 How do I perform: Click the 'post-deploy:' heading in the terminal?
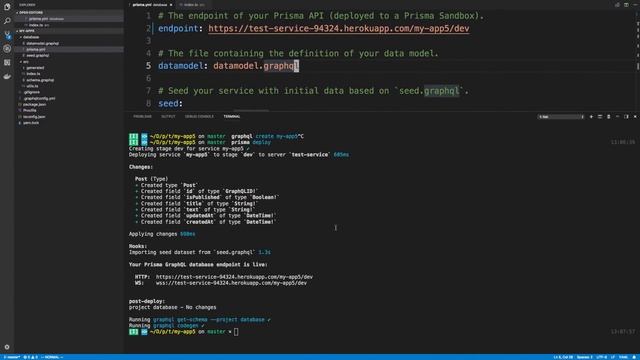tap(147, 301)
